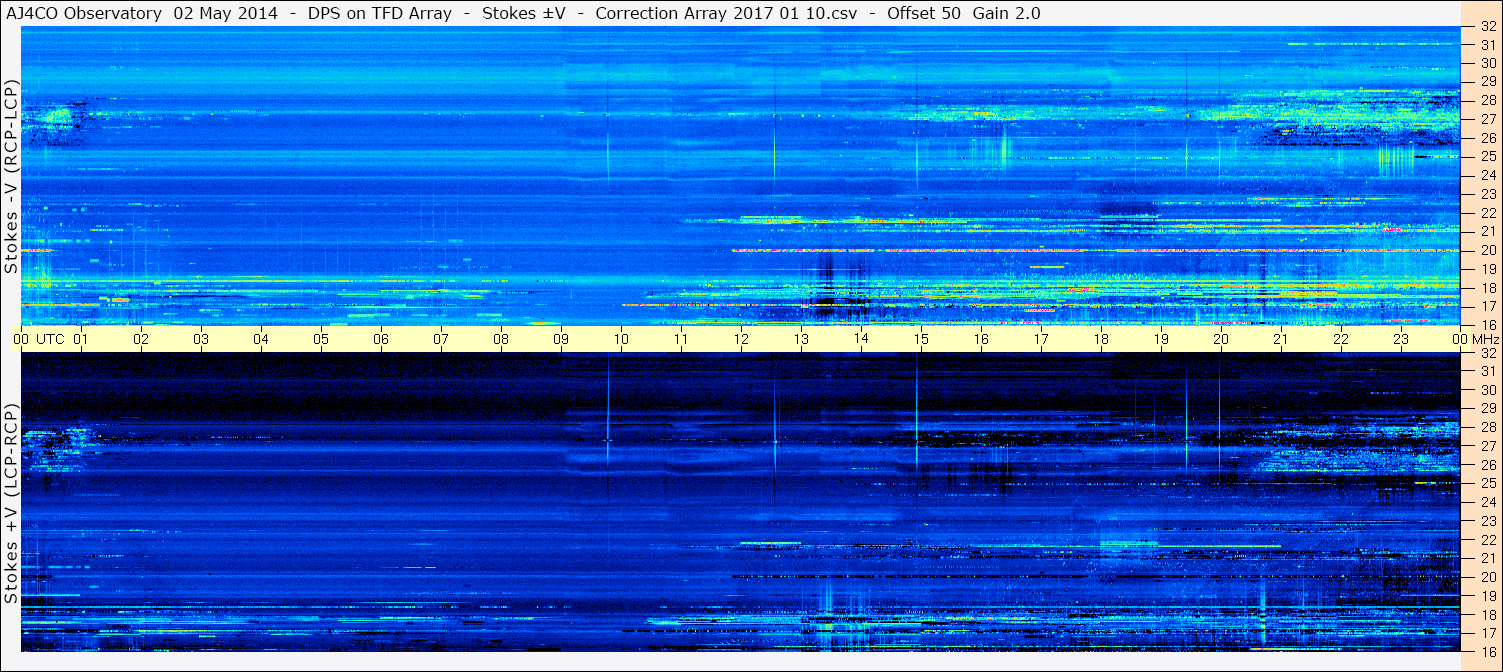Click the Gain 2.0 value in the header
Viewport: 1503px width, 672px height.
click(1007, 13)
